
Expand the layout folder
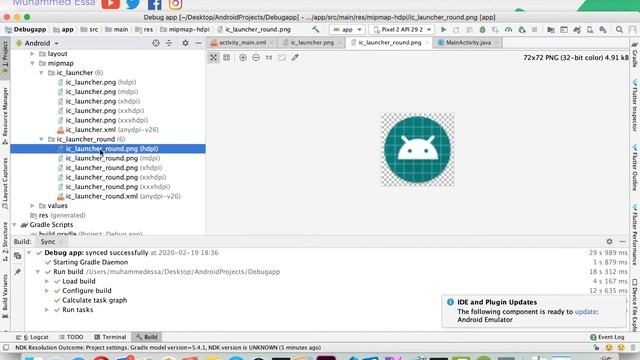(32, 54)
